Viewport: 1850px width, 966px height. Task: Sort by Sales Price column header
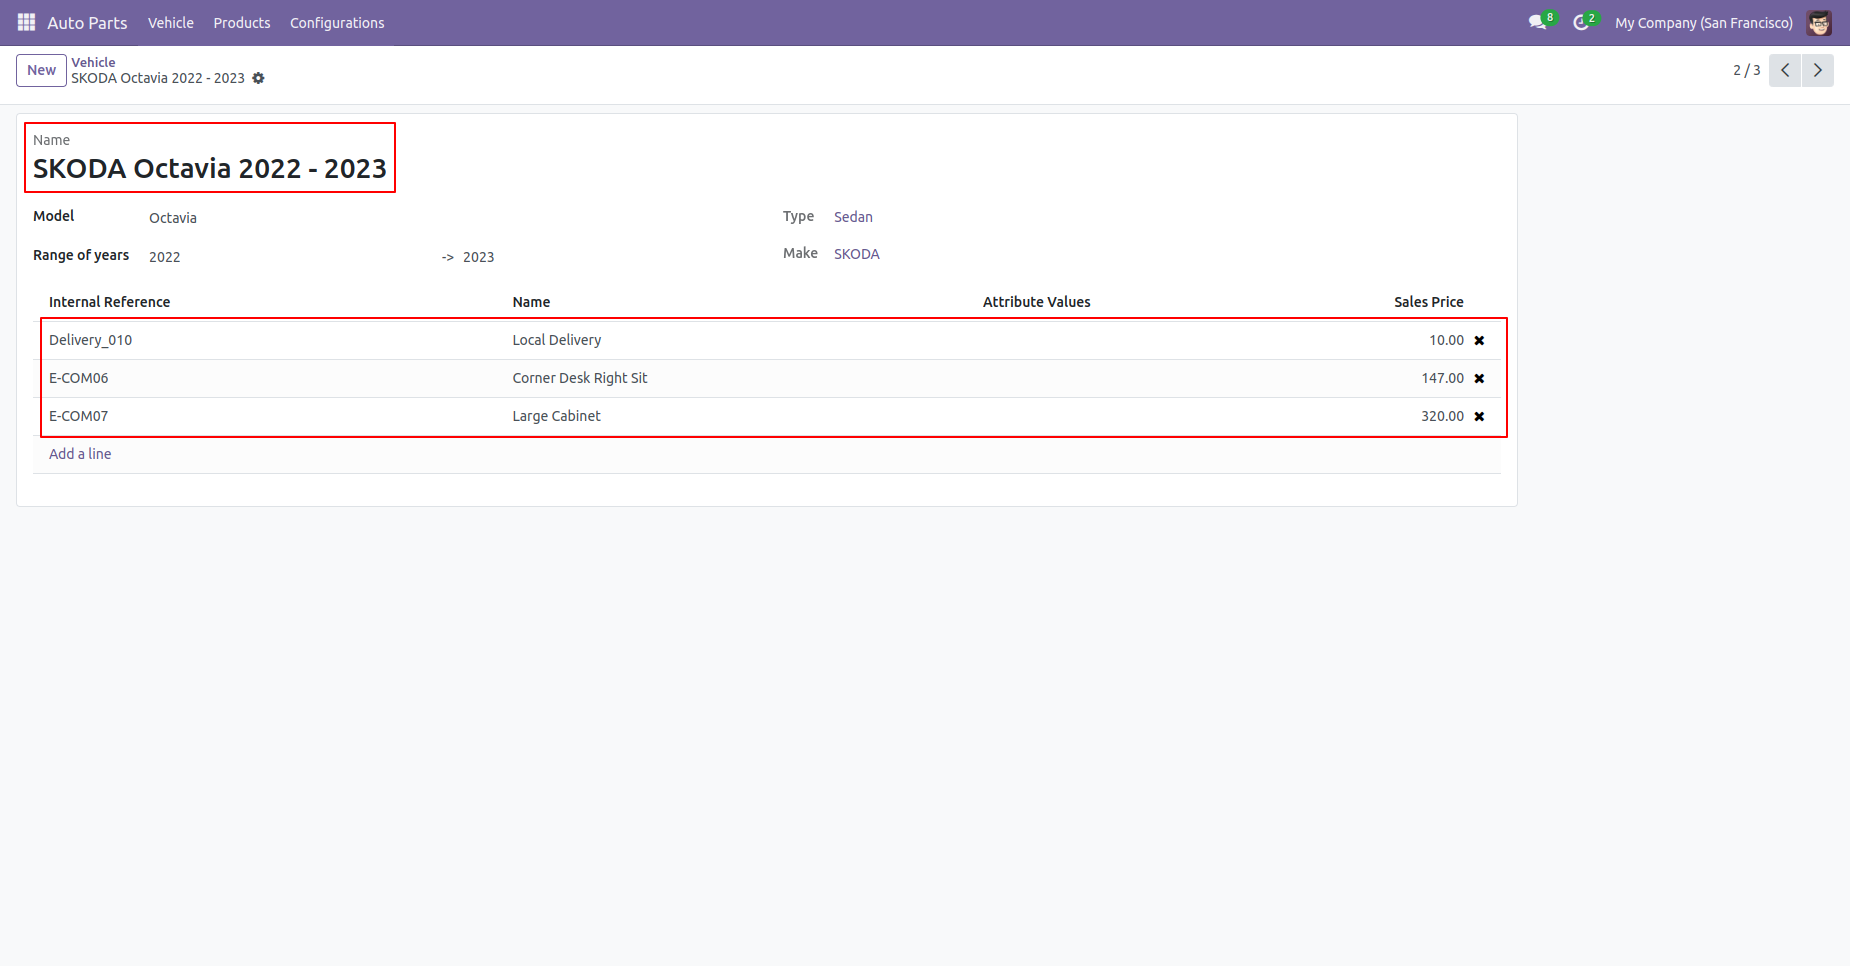(x=1428, y=302)
